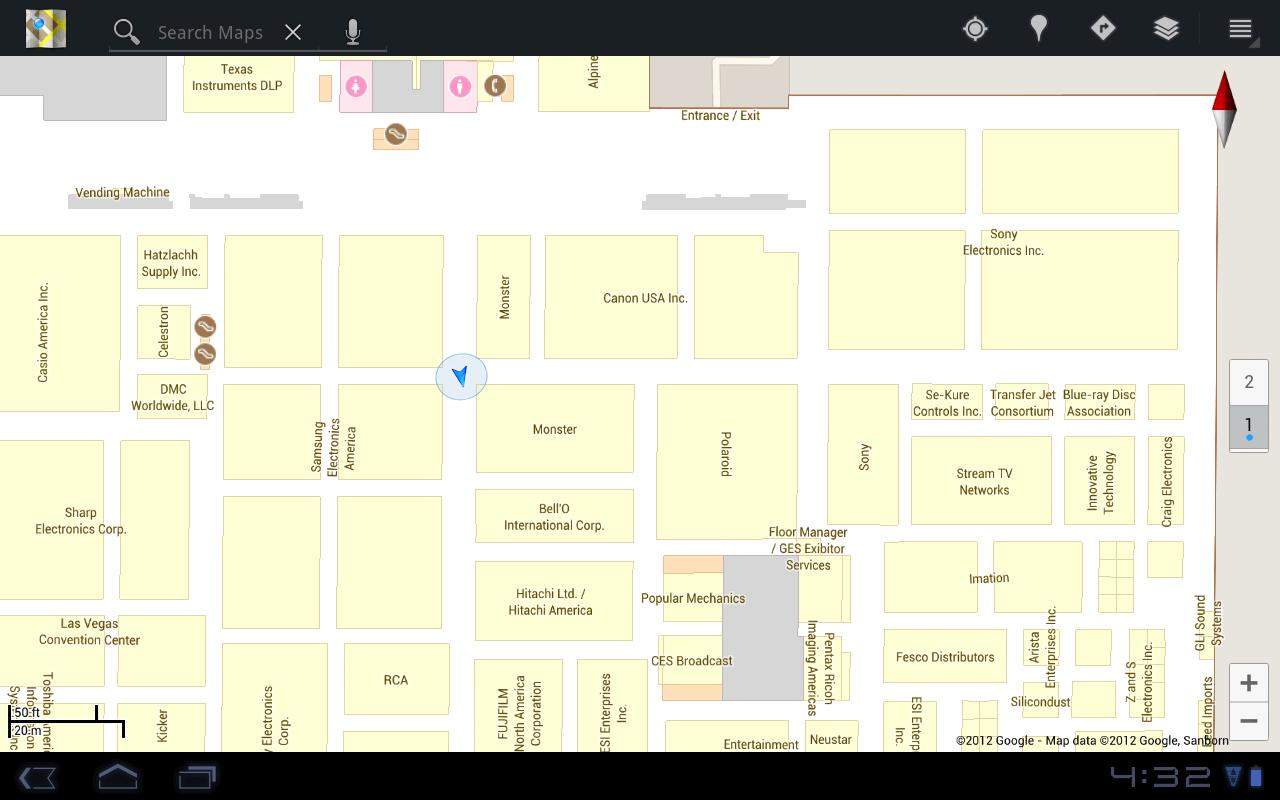Open Directions using the arrow sign icon
The width and height of the screenshot is (1280, 800).
coord(1102,29)
